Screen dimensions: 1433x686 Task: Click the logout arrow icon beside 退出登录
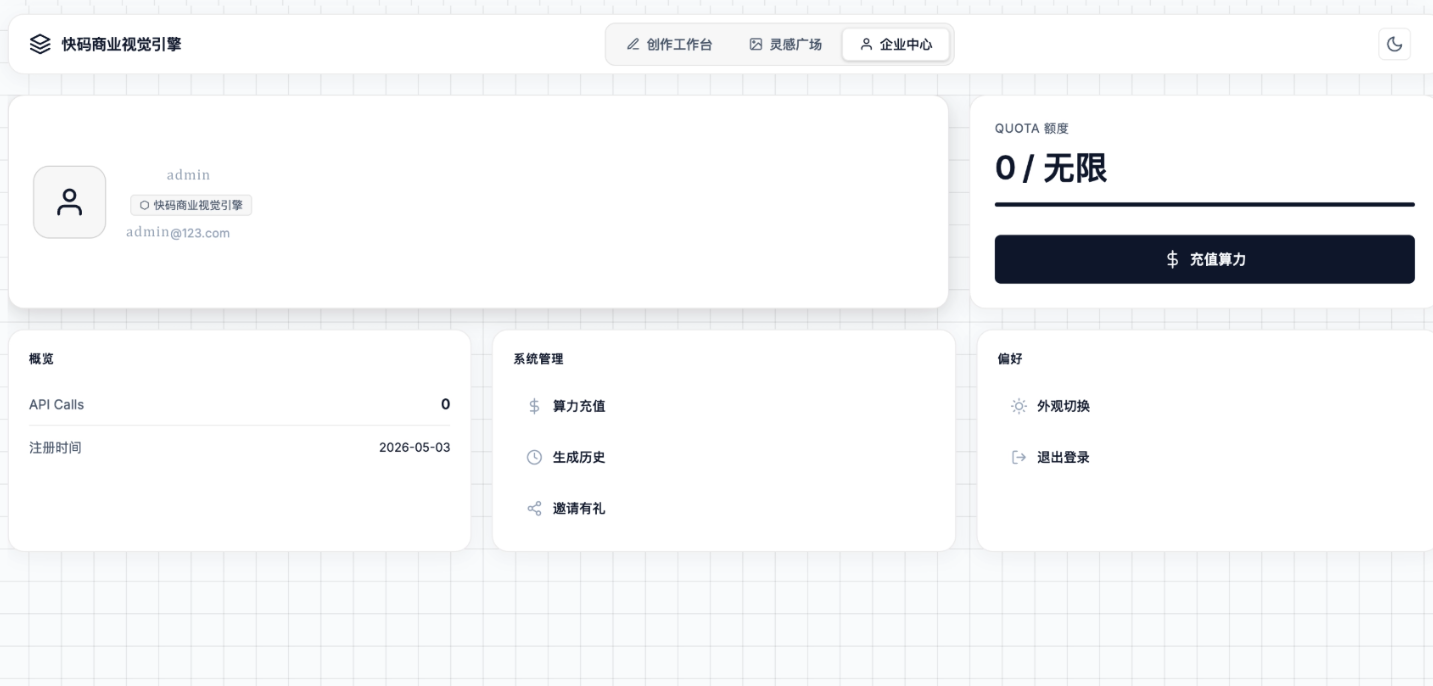coord(1018,457)
